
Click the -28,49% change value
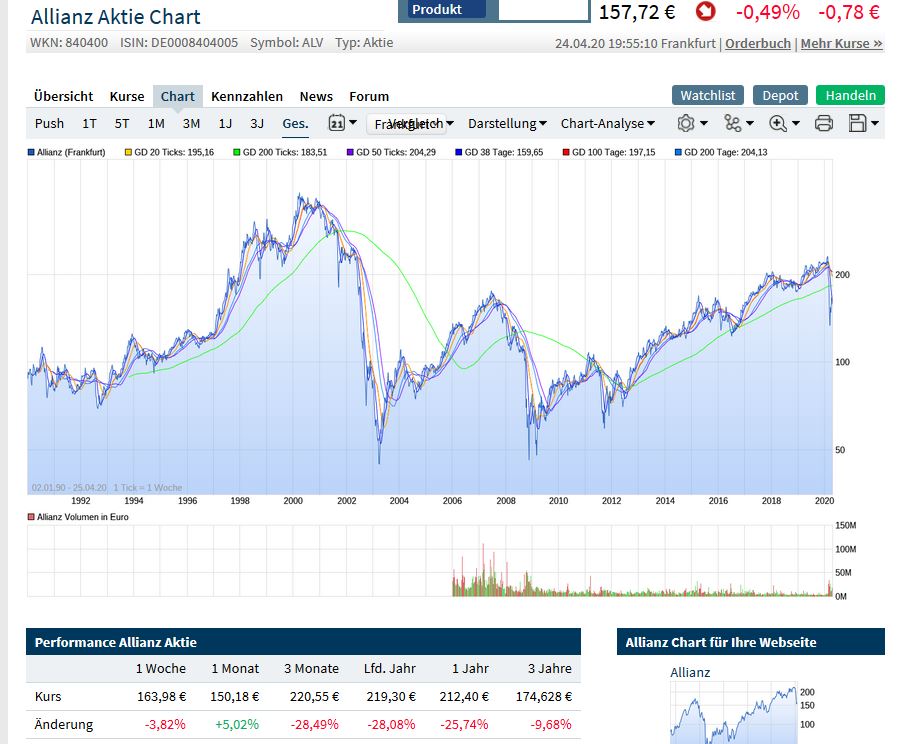[315, 725]
